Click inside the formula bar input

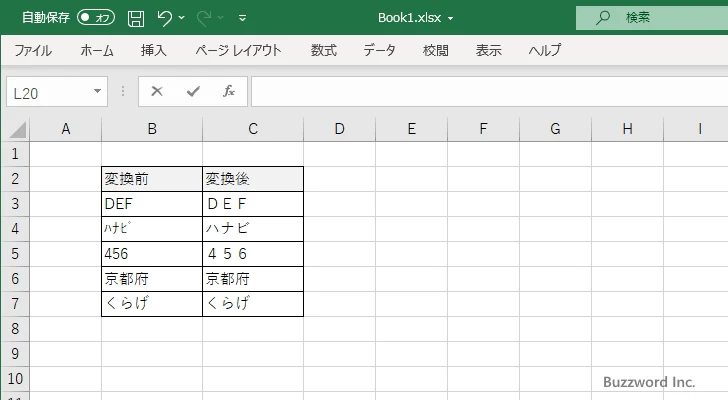click(489, 92)
